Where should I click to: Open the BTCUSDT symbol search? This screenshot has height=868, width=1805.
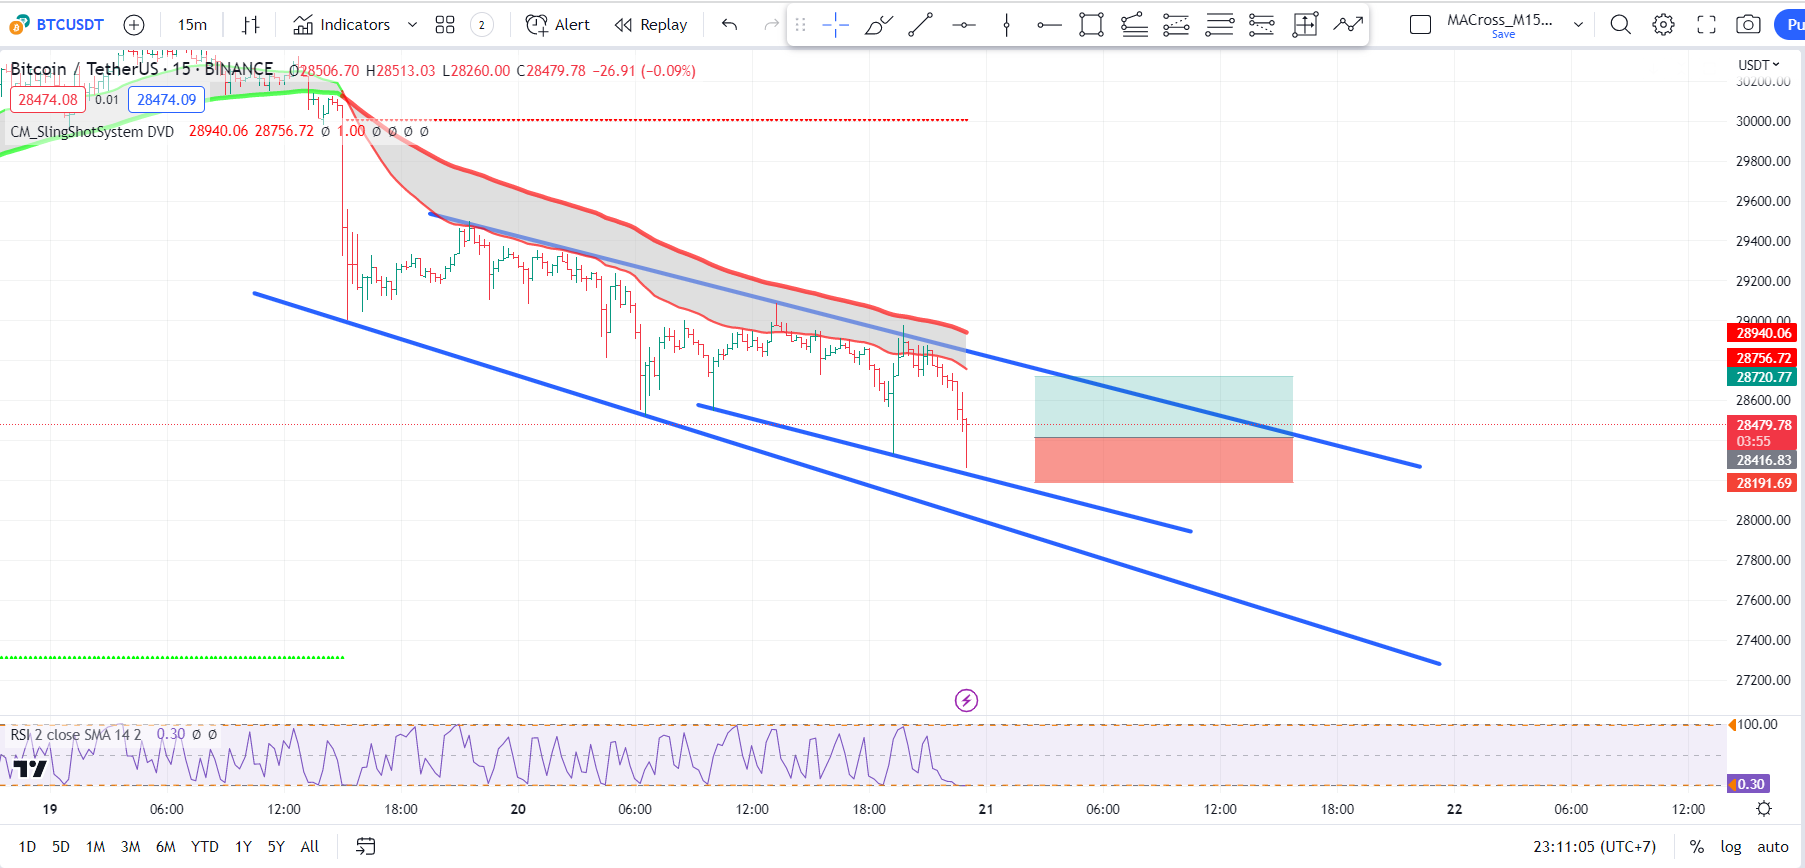[57, 25]
